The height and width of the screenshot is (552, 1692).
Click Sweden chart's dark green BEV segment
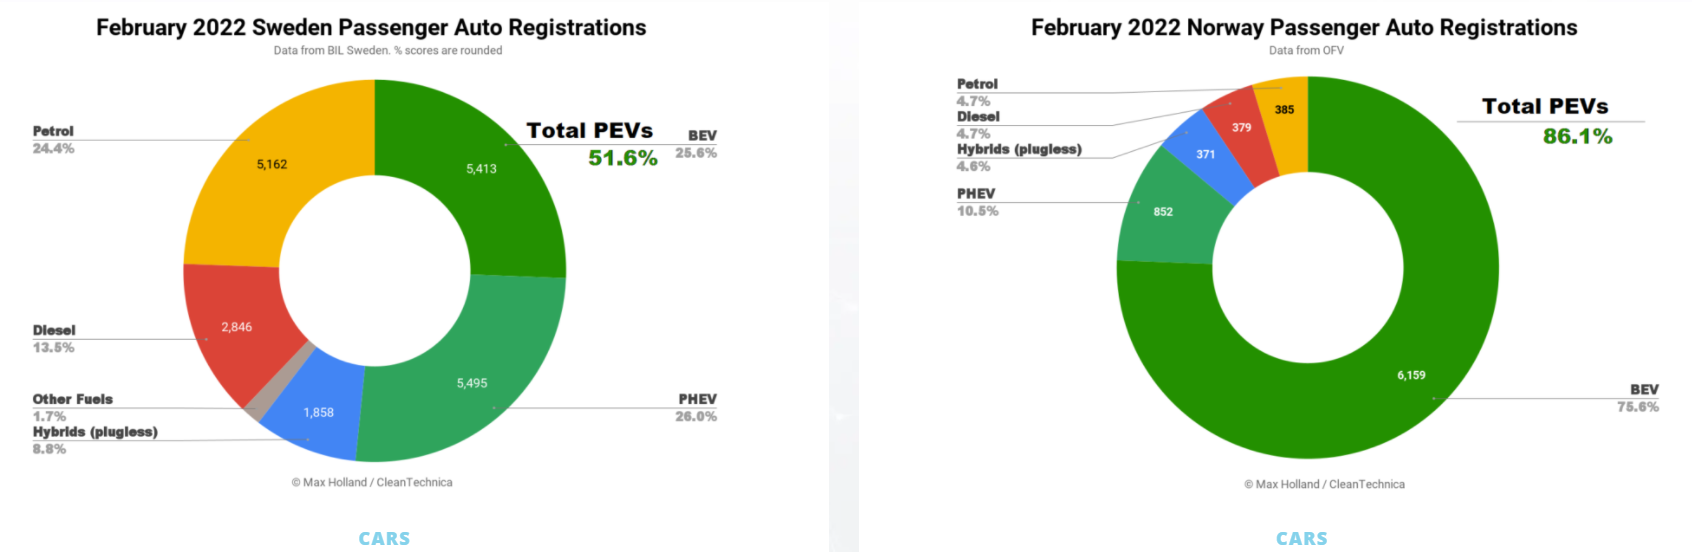point(480,170)
